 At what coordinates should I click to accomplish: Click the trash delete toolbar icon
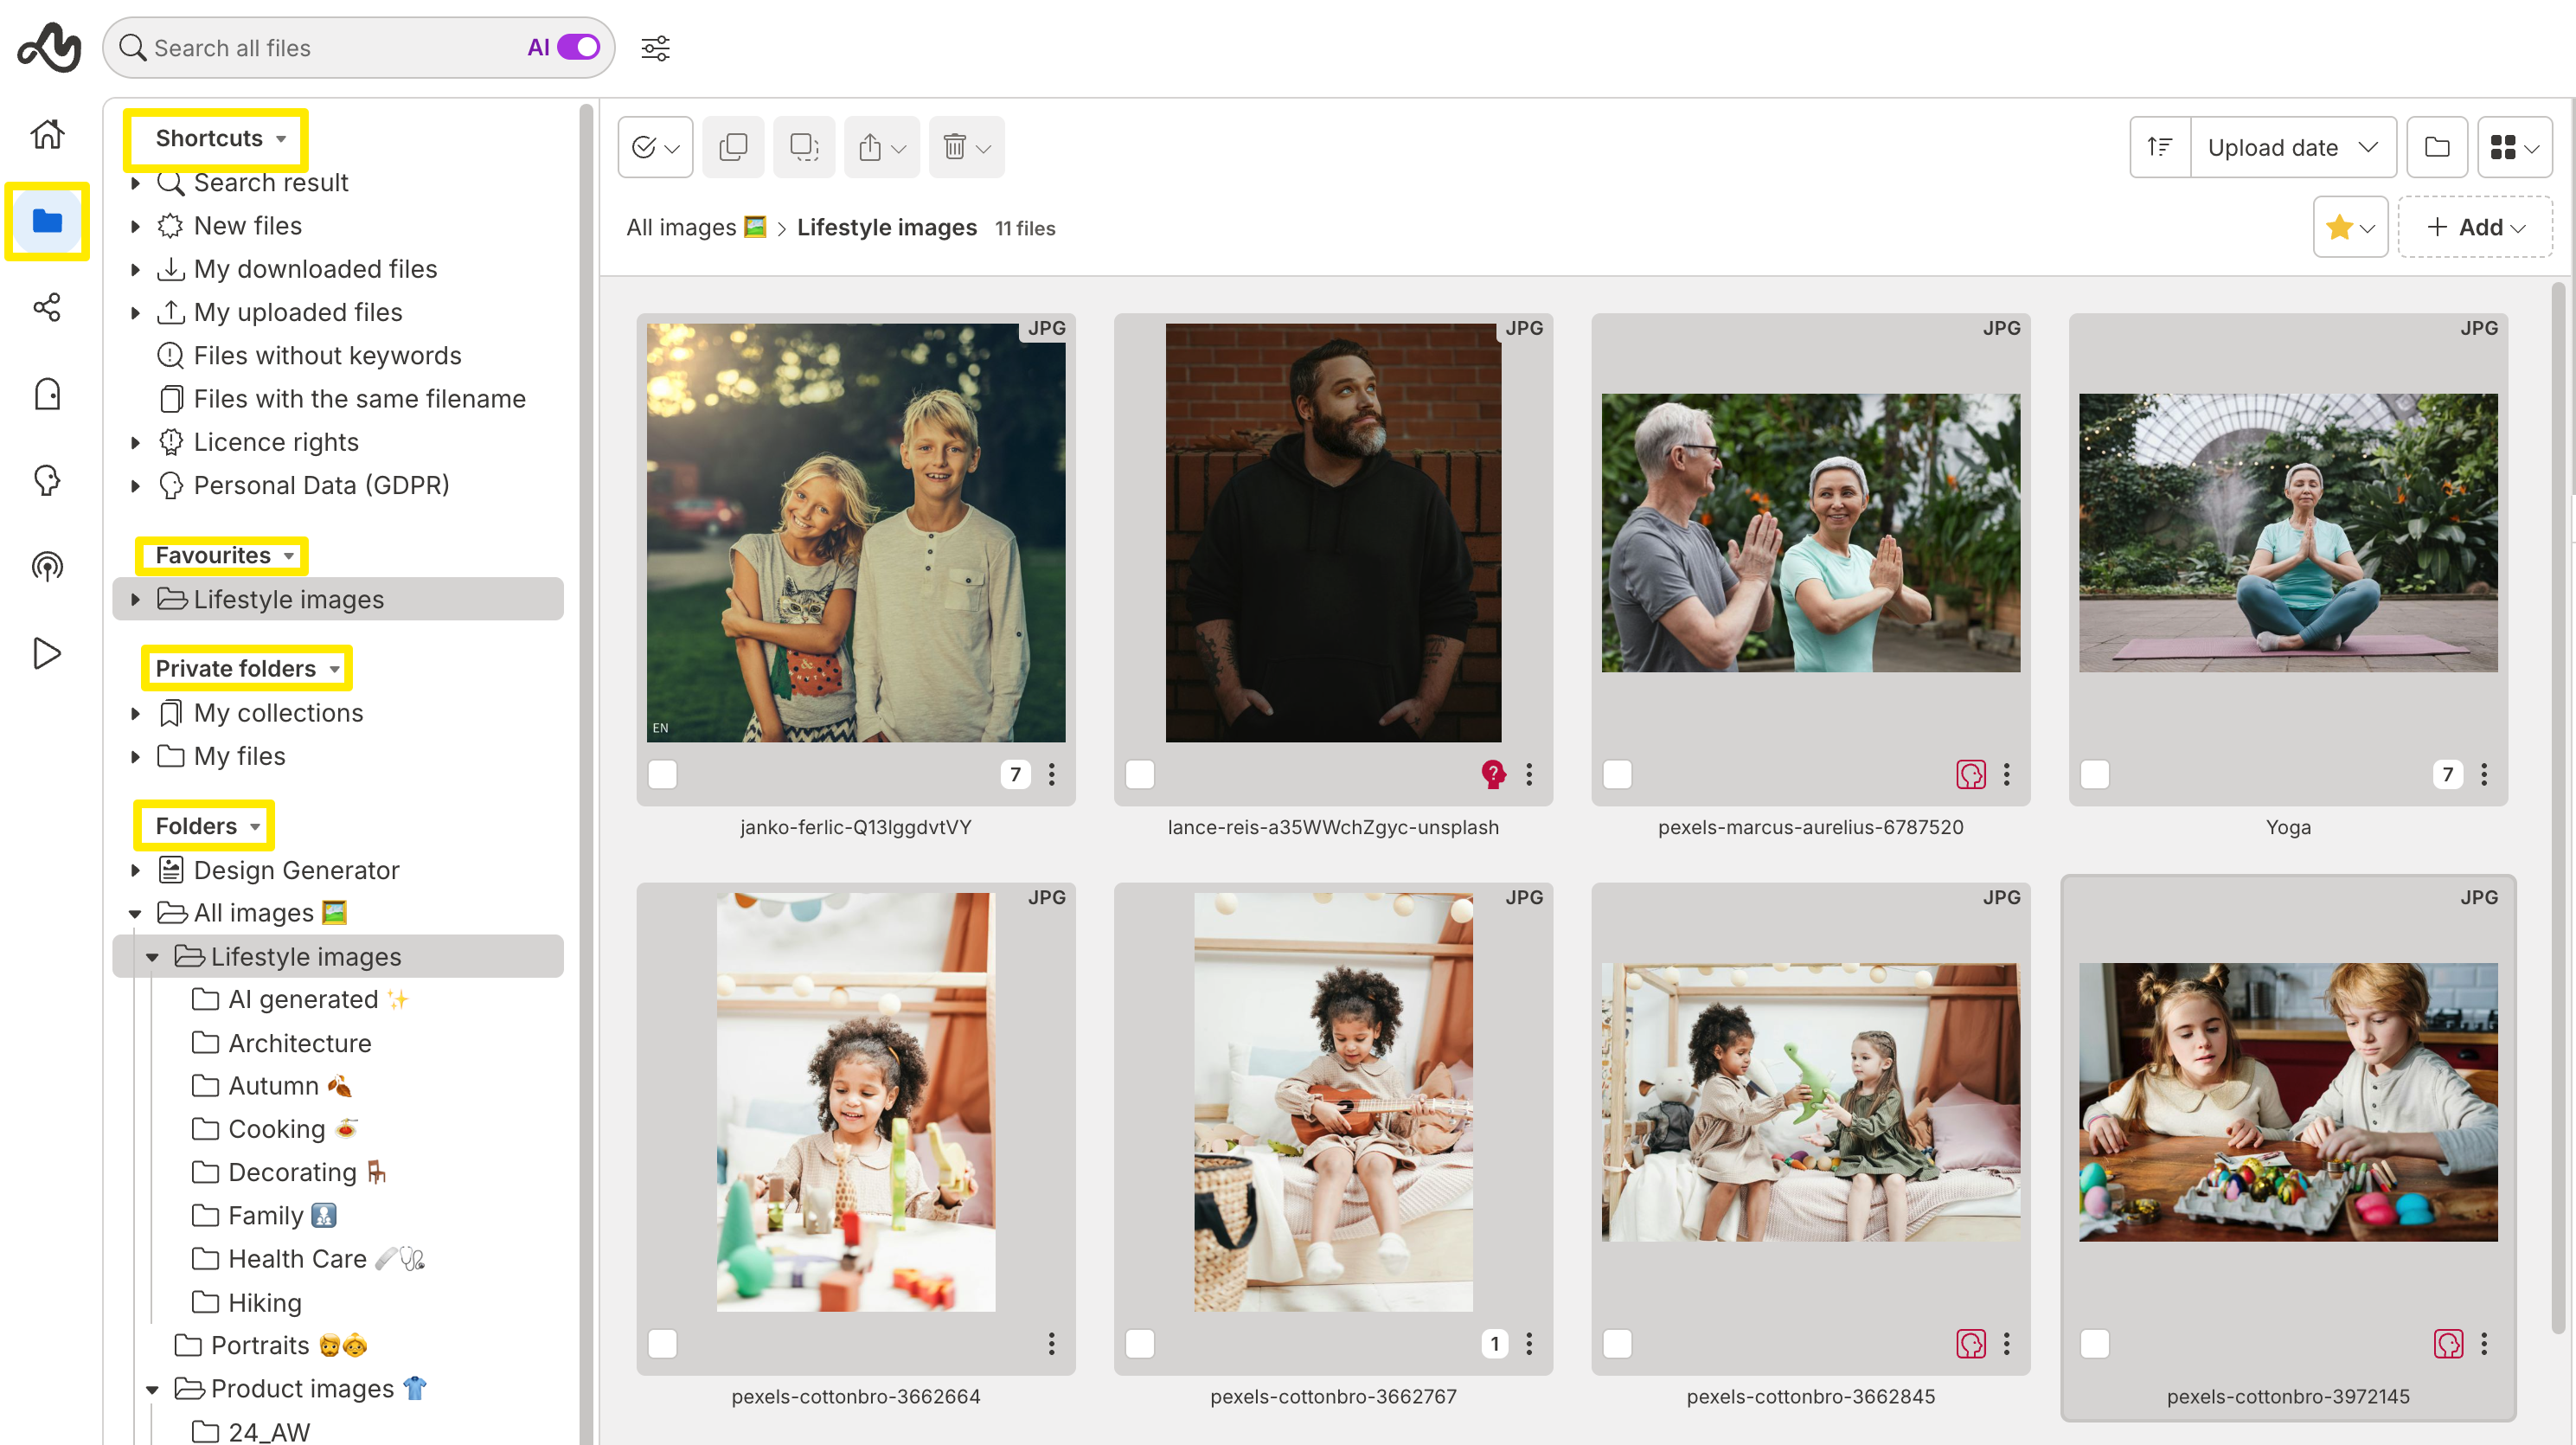pos(955,148)
